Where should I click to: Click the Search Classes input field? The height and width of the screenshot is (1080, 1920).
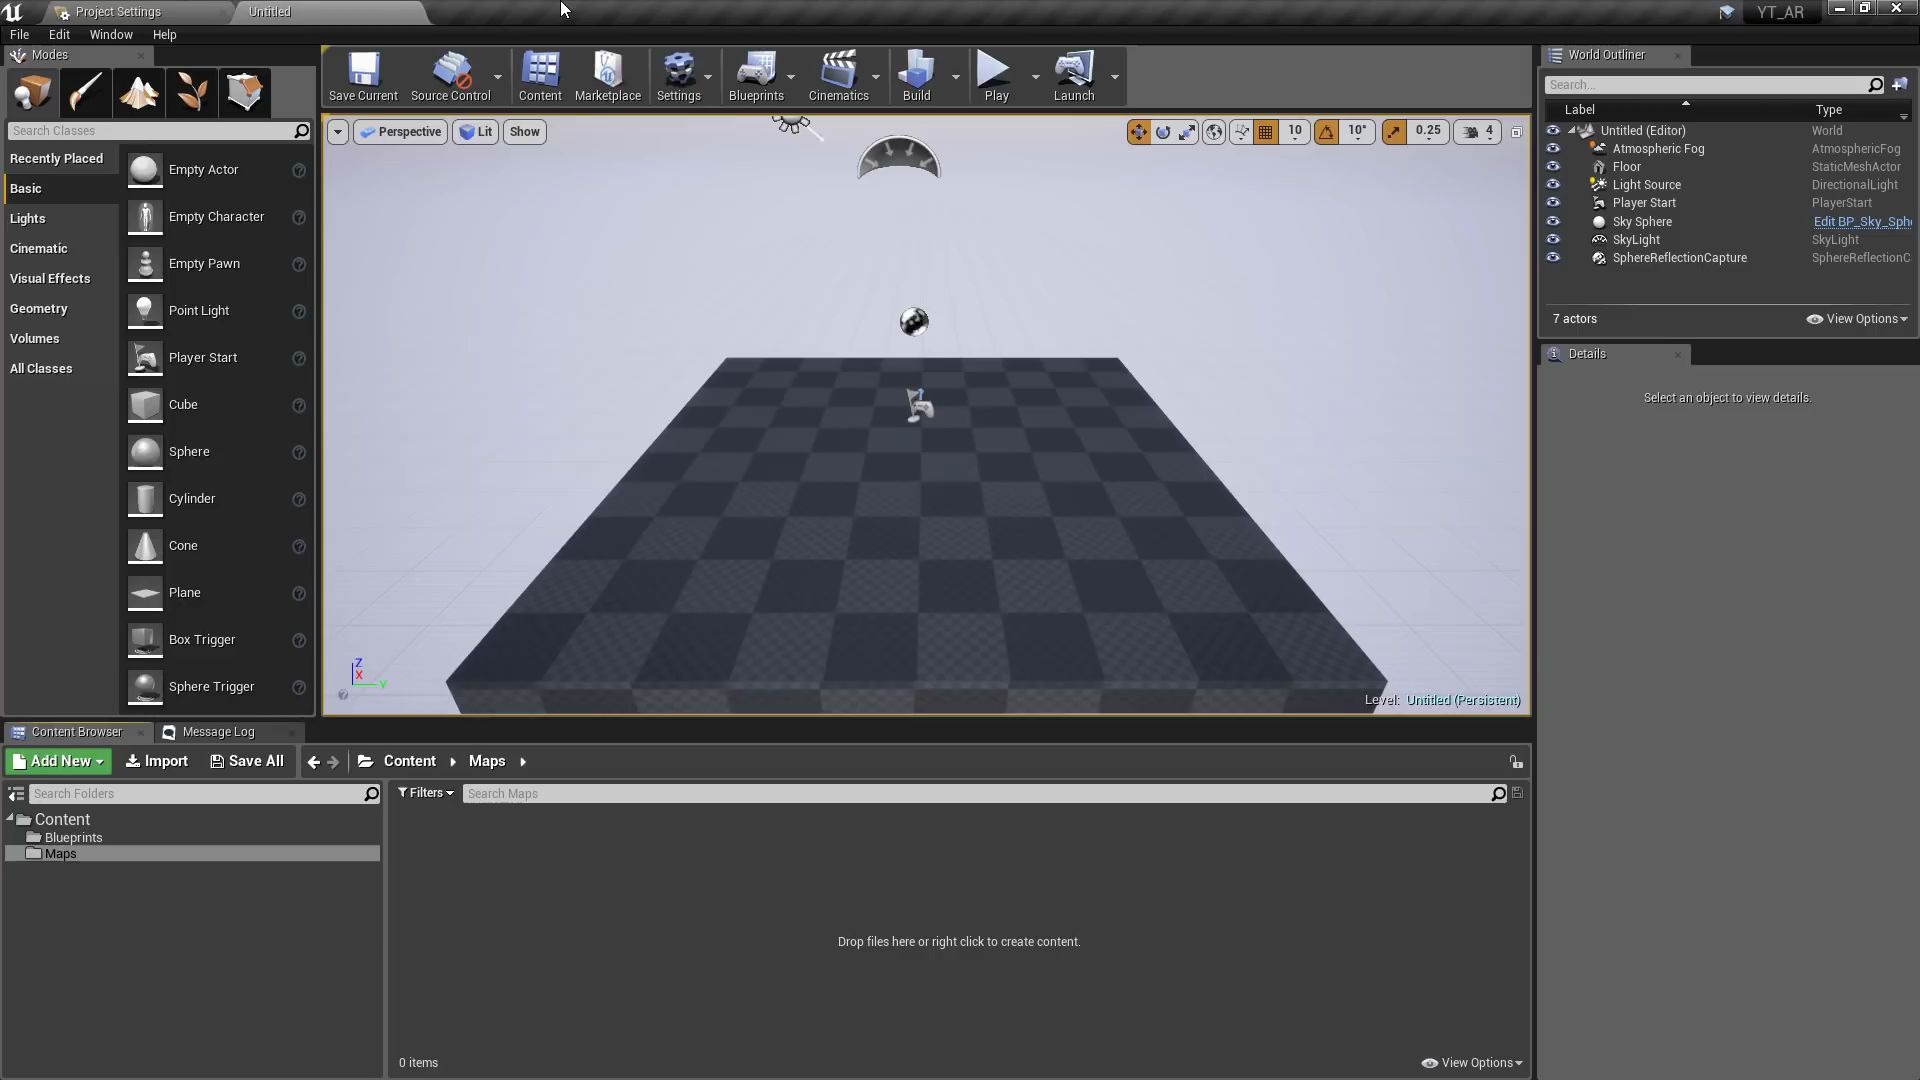point(155,131)
